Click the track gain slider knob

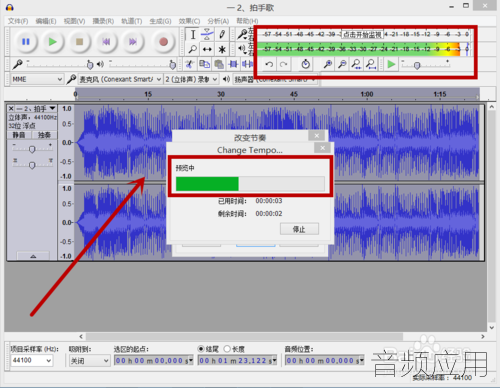[x=32, y=149]
